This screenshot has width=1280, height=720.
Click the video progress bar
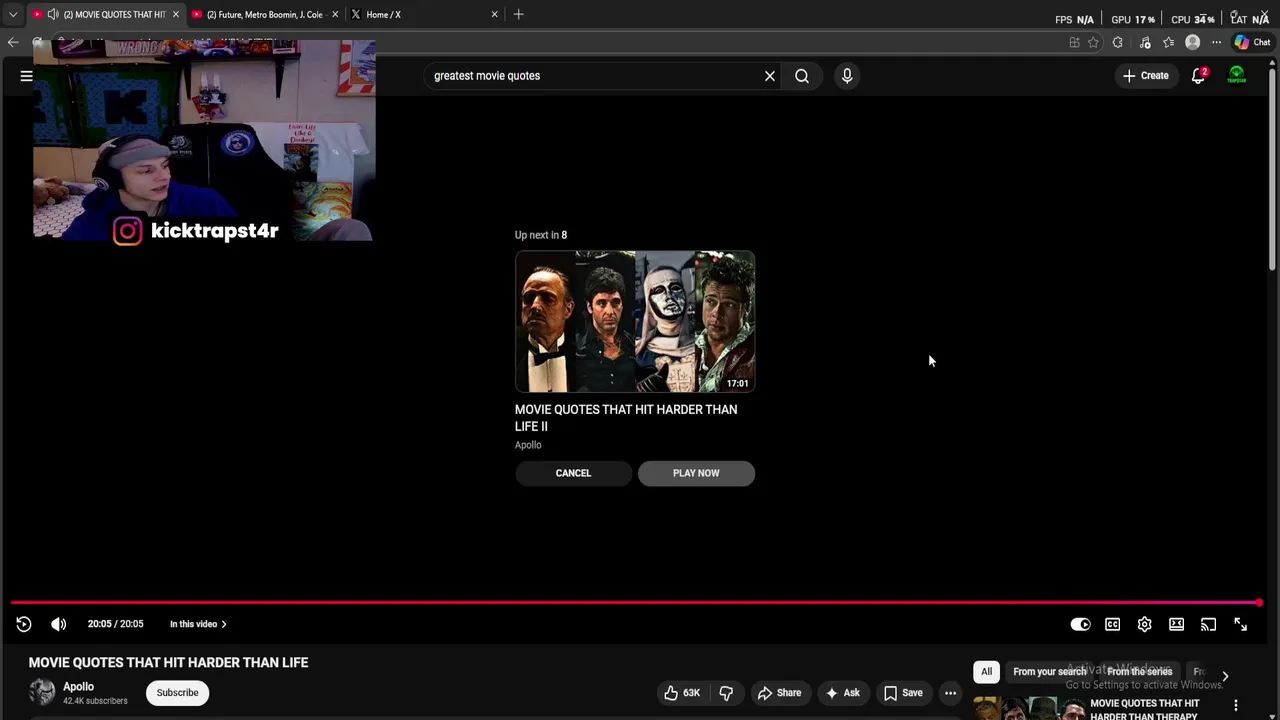636,603
